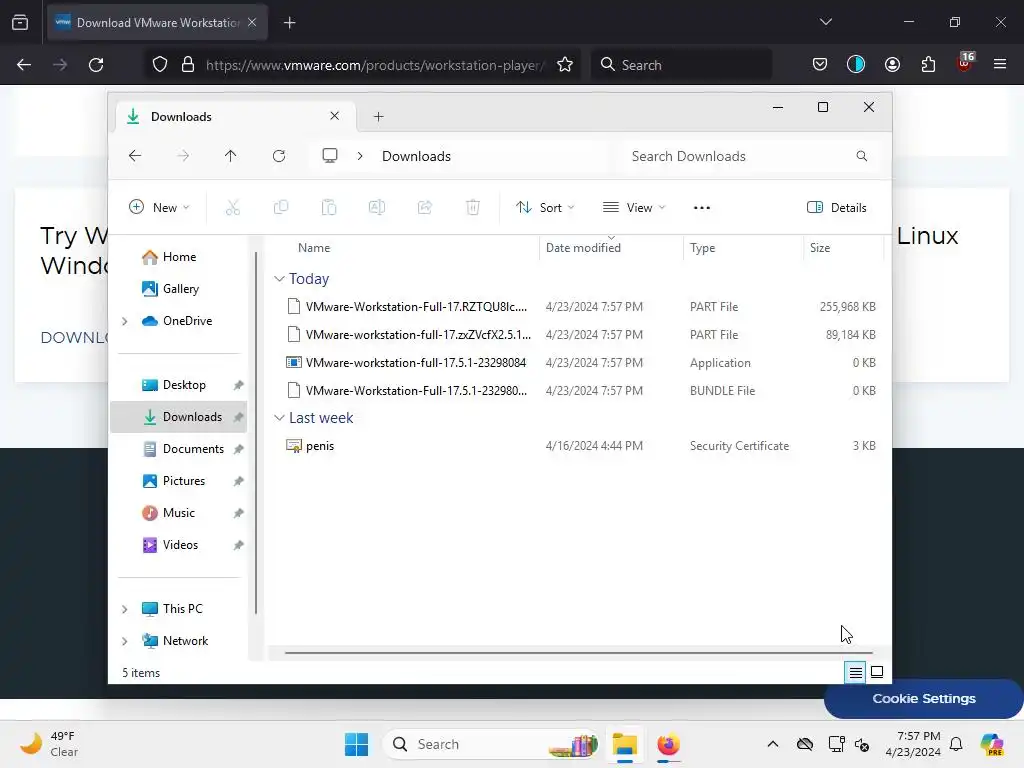Select Downloads in navigation pane
Screen dimensions: 1024x768
coord(178,417)
